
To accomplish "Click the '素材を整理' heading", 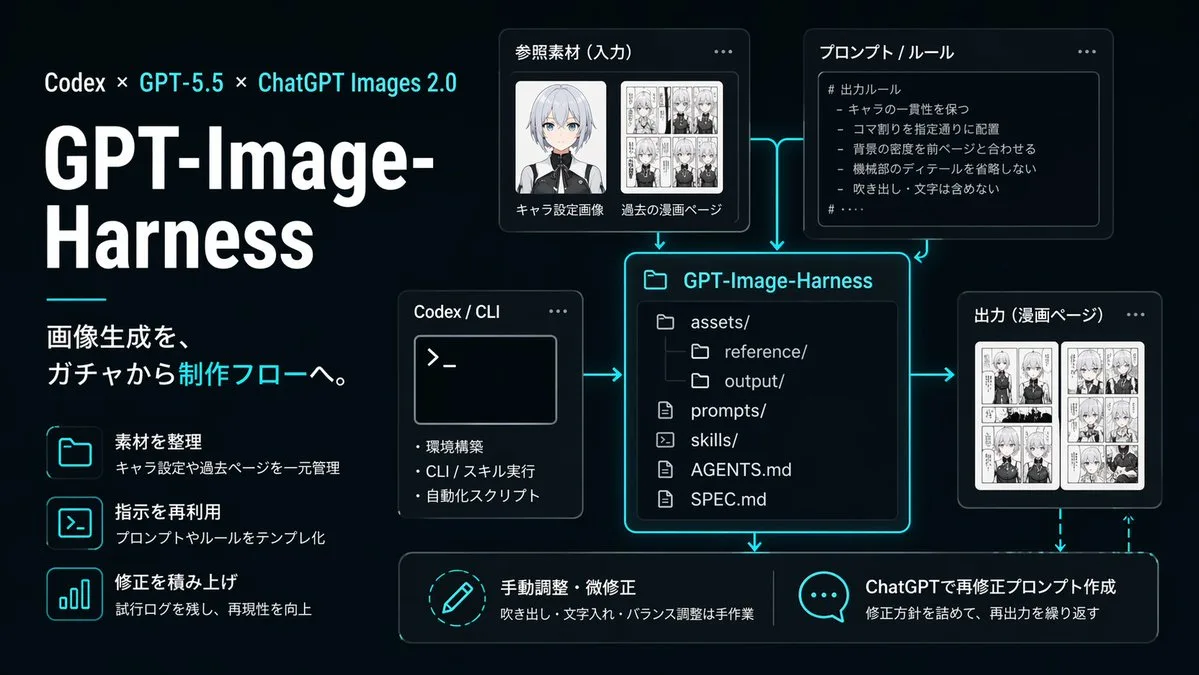I will click(158, 441).
